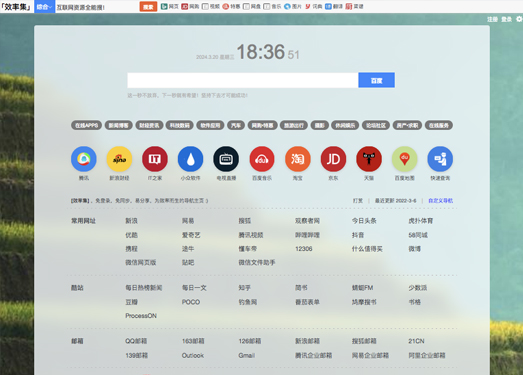523x375 pixels.
Task: Focus the top bar search input
Action: (97, 7)
